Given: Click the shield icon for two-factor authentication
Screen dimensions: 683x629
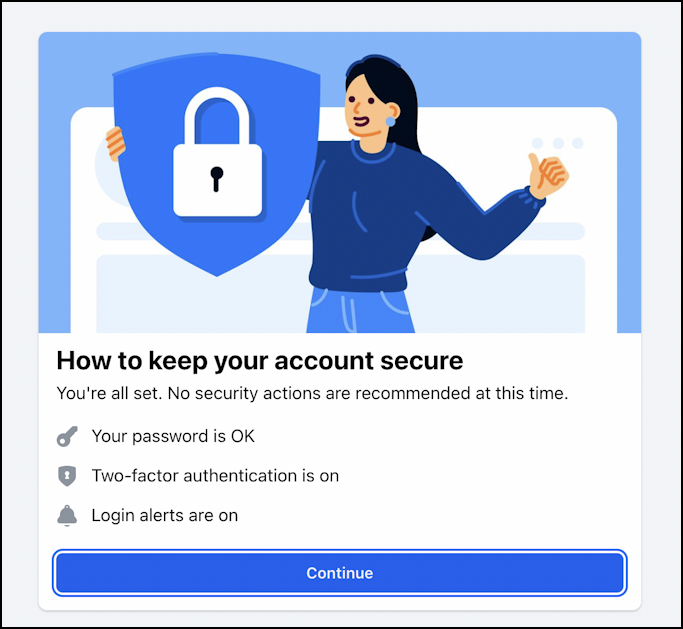Looking at the screenshot, I should (x=67, y=476).
